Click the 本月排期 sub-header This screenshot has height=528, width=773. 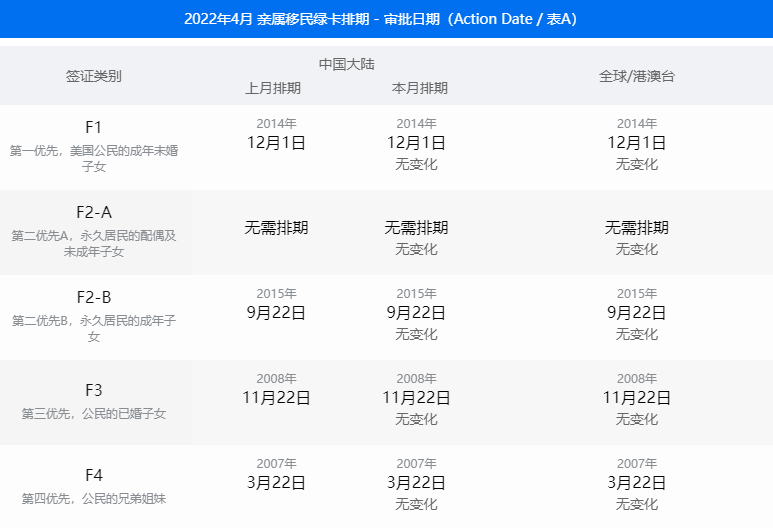pos(420,88)
